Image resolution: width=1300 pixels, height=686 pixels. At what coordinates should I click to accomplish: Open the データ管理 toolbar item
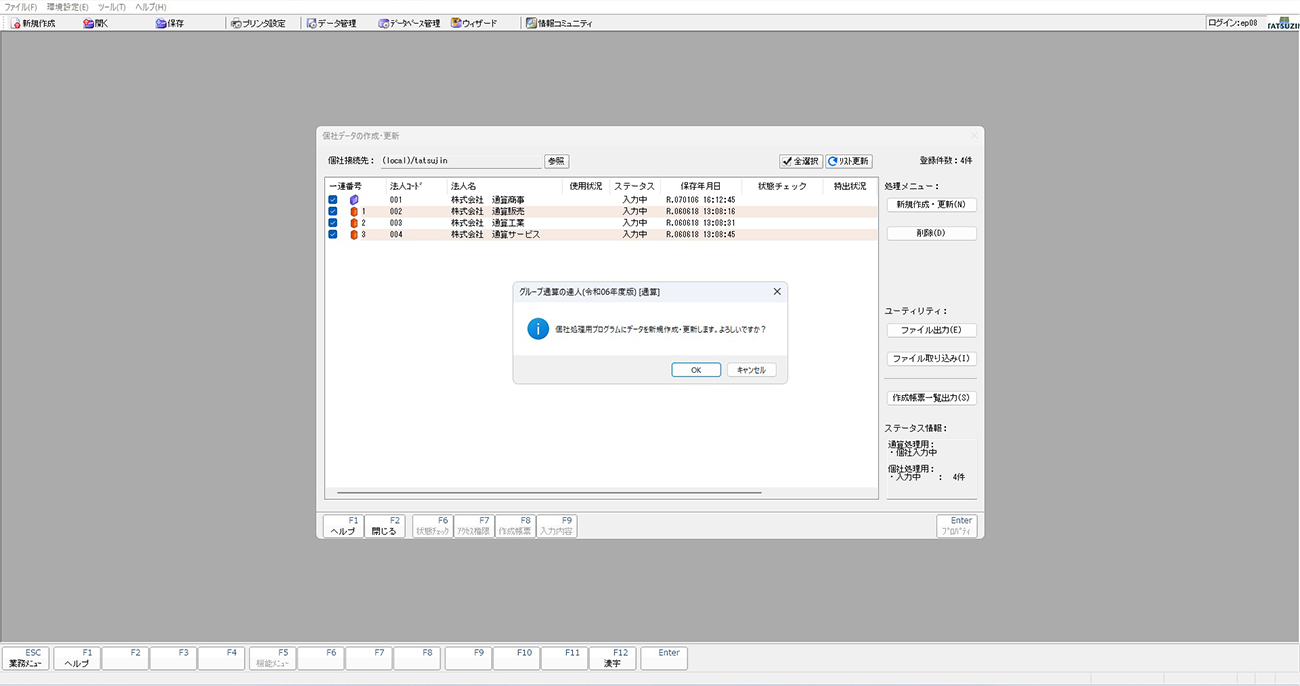[x=311, y=23]
